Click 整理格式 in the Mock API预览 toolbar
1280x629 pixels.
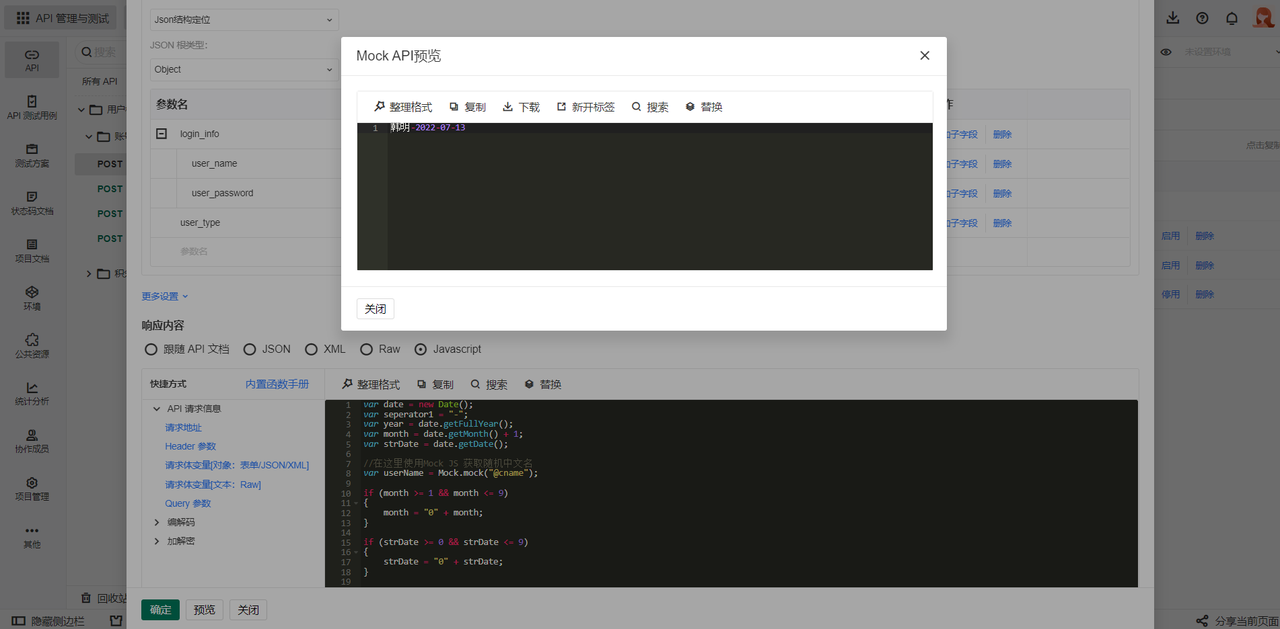[x=403, y=107]
